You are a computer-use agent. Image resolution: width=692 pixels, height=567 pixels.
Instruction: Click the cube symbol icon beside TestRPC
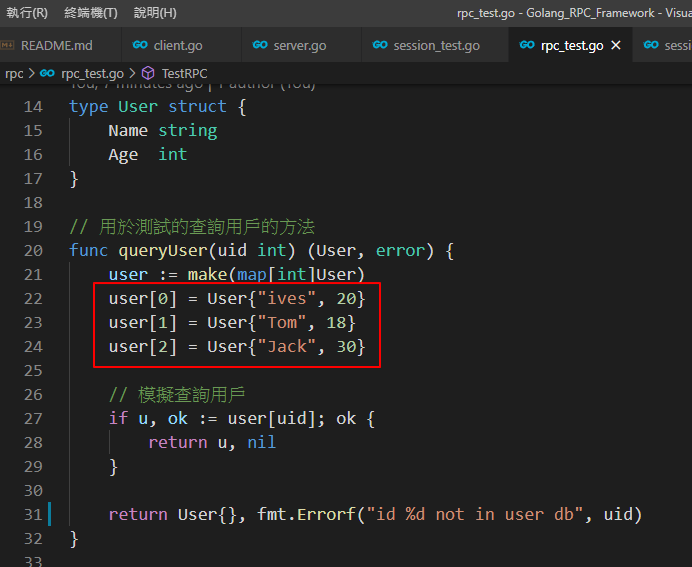click(148, 73)
